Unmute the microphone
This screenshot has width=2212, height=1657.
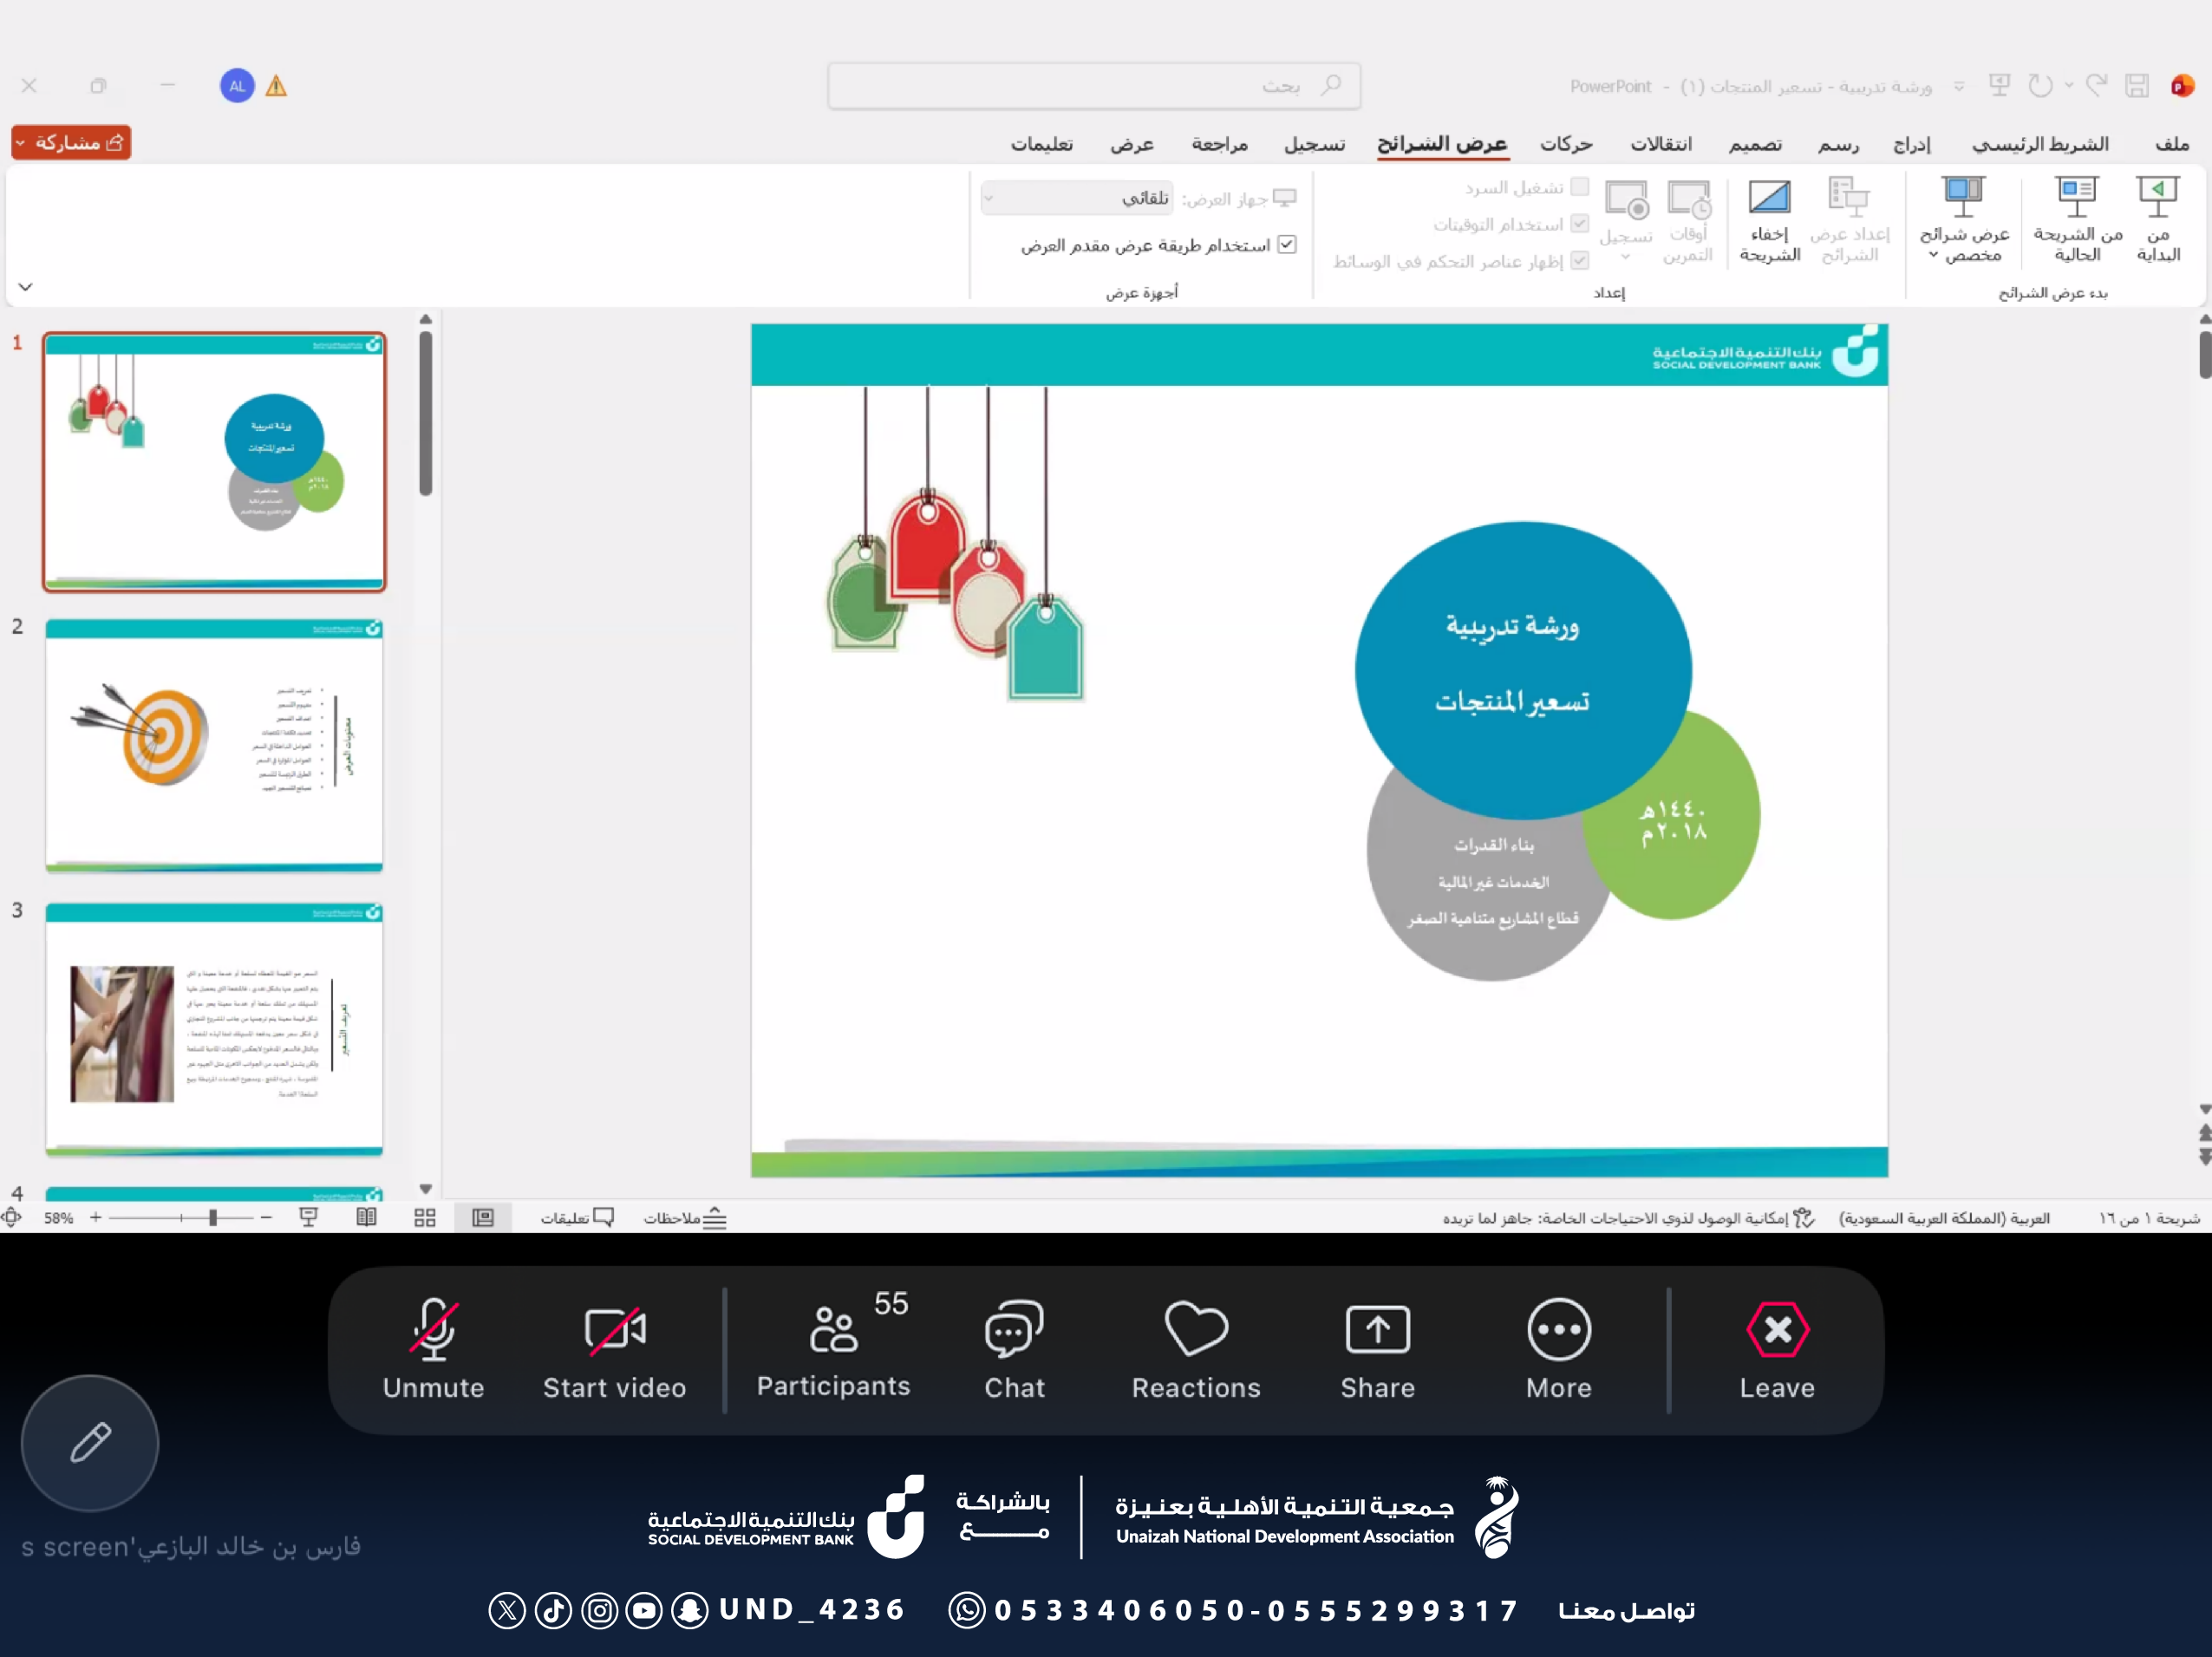click(x=433, y=1329)
